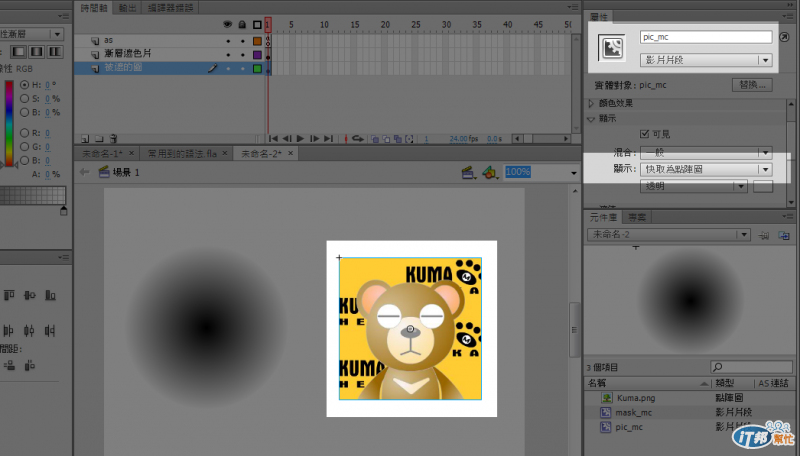
Task: Toggle the 可見 visible checkbox
Action: click(644, 134)
